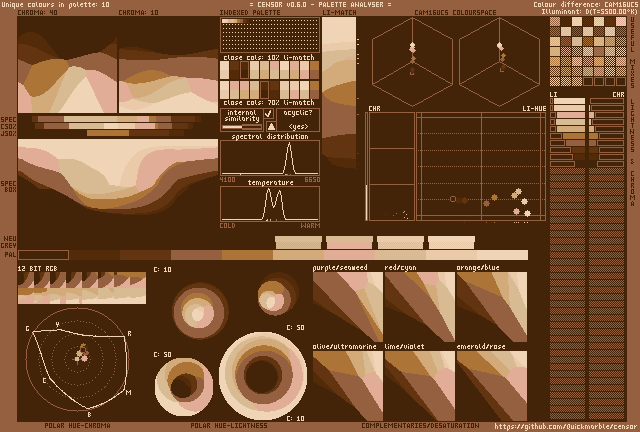Click the 'LI-HUE' plot label
Image resolution: width=640 pixels, height=432 pixels.
[x=534, y=109]
